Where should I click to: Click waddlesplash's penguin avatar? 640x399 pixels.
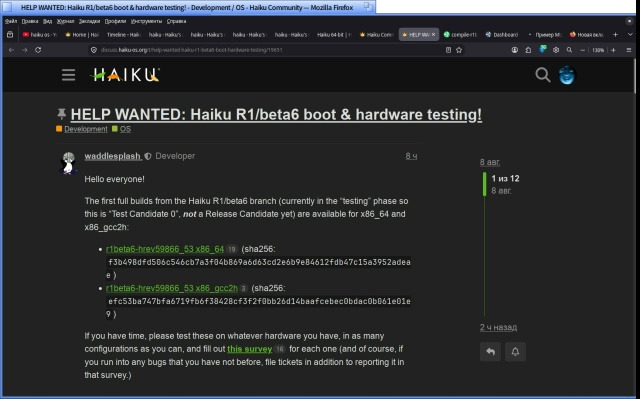(68, 163)
